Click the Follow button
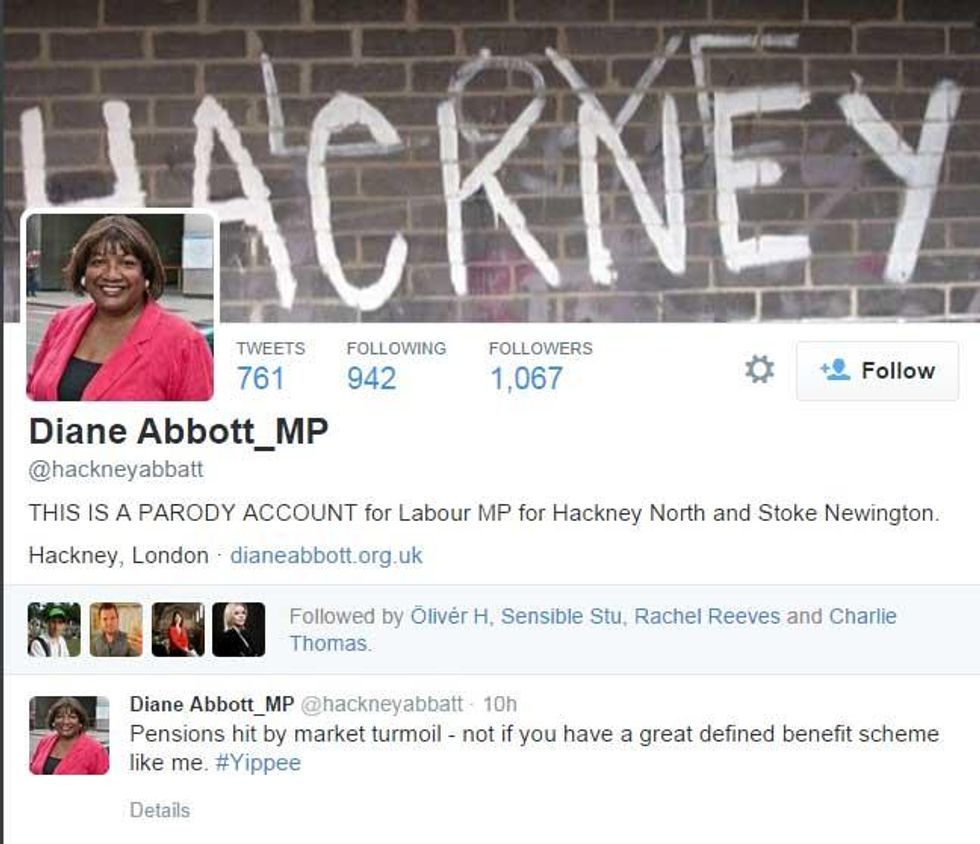Viewport: 980px width, 844px height. (x=878, y=371)
